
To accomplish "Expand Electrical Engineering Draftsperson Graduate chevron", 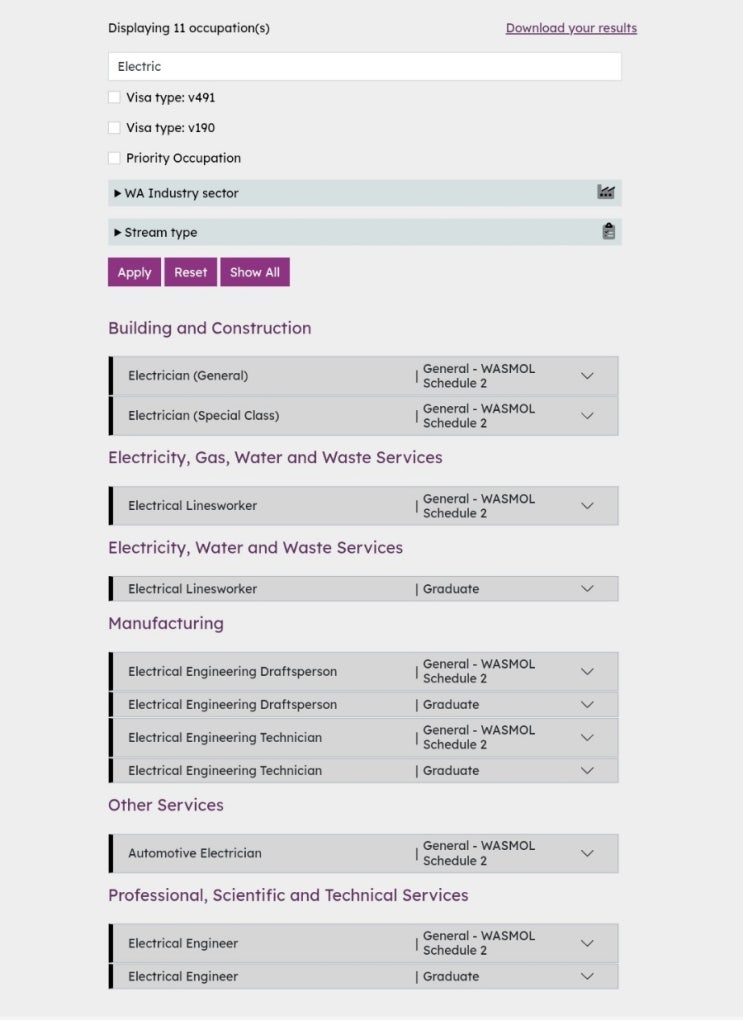I will click(x=587, y=705).
